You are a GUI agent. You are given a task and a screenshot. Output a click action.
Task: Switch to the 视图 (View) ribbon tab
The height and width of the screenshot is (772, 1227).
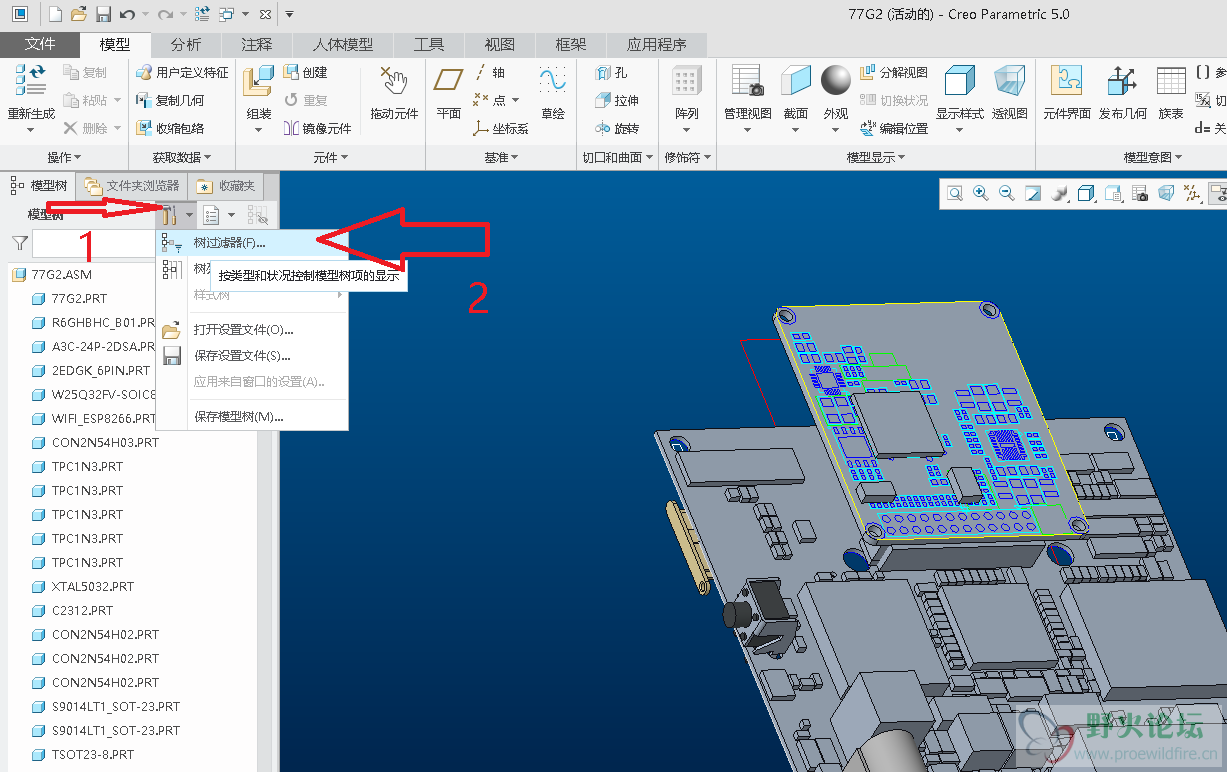pos(499,44)
